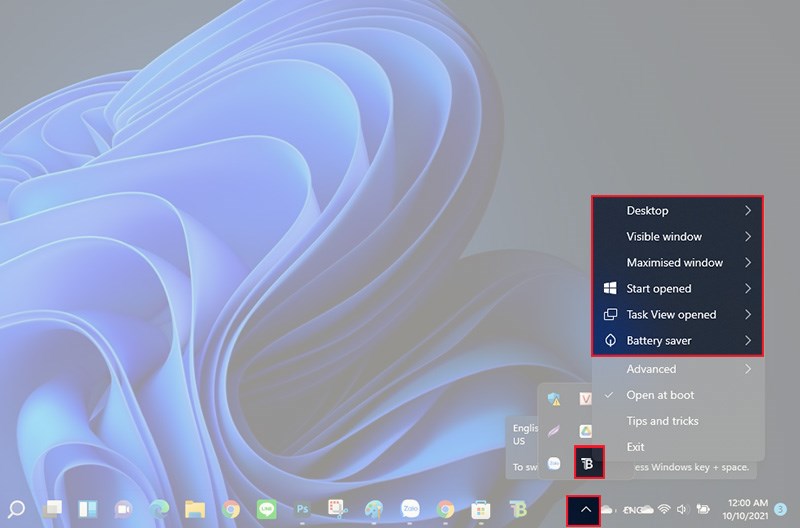Screen dimensions: 800x528
Task: Open Tips and tricks
Action: (x=677, y=421)
